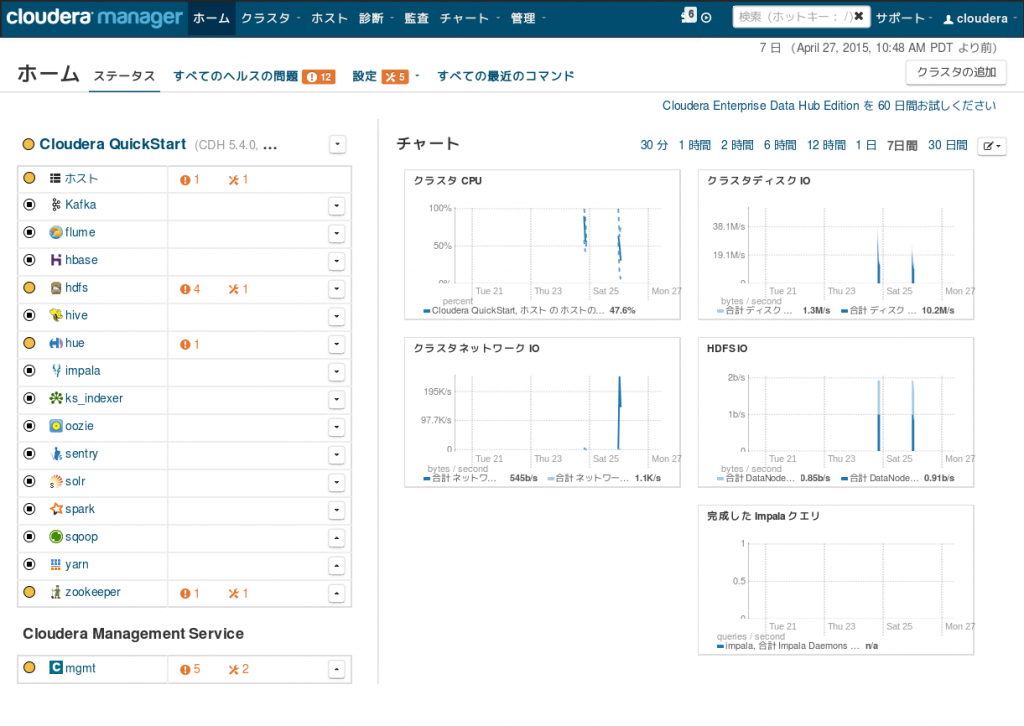Image resolution: width=1024 pixels, height=726 pixels.
Task: Open すべての最近のコマンド tab
Action: click(x=506, y=76)
